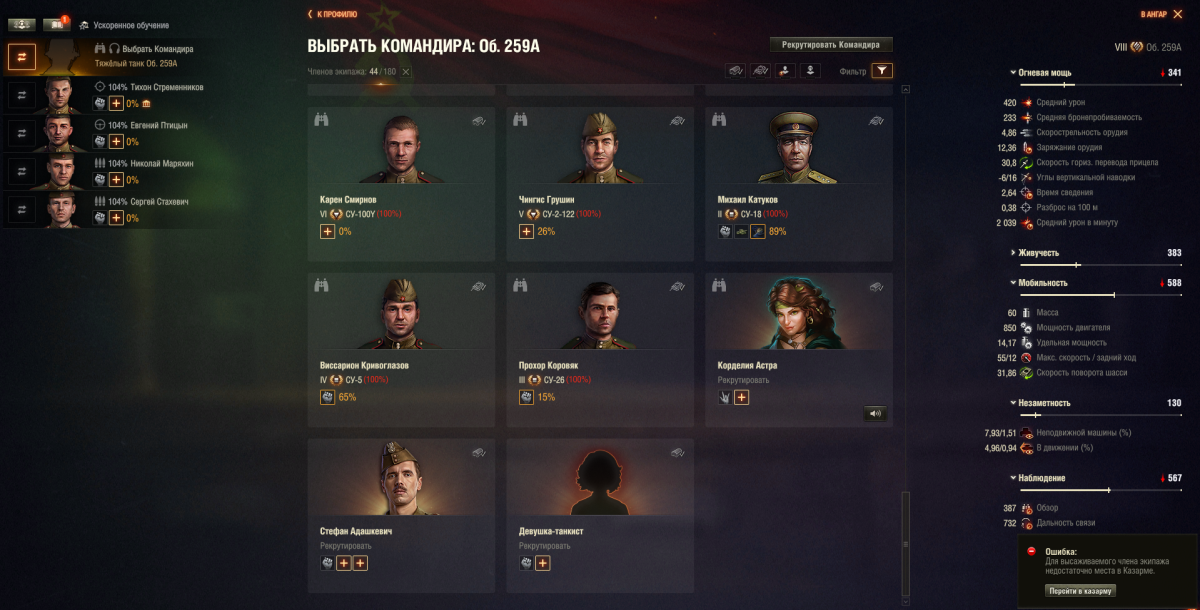Toggle the first tank-in-vehicle filter button

coord(735,70)
